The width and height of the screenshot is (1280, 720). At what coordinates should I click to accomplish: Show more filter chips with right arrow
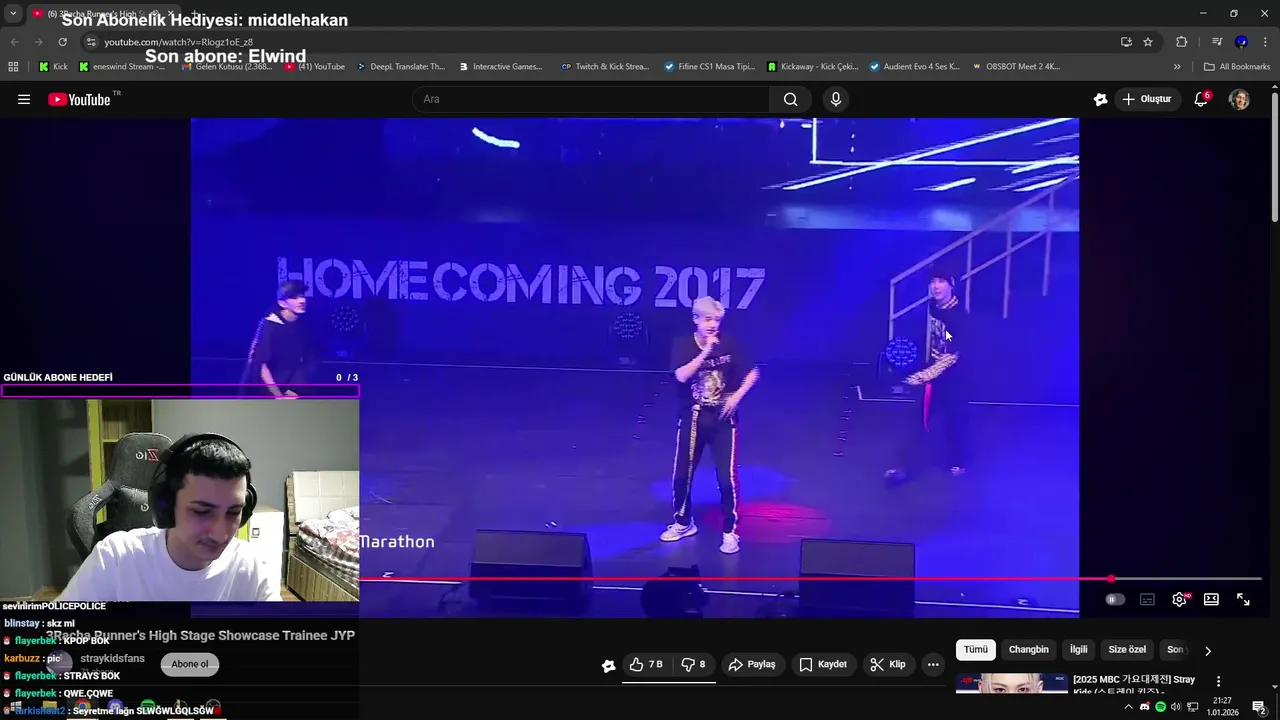click(x=1207, y=651)
